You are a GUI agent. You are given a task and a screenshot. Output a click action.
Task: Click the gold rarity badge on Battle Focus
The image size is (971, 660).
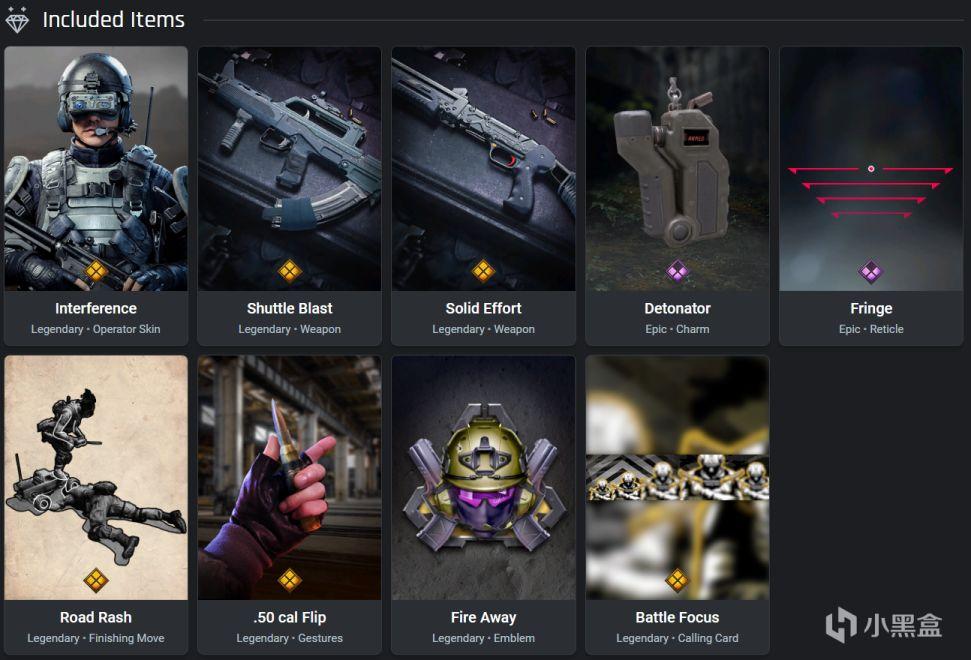pos(677,580)
